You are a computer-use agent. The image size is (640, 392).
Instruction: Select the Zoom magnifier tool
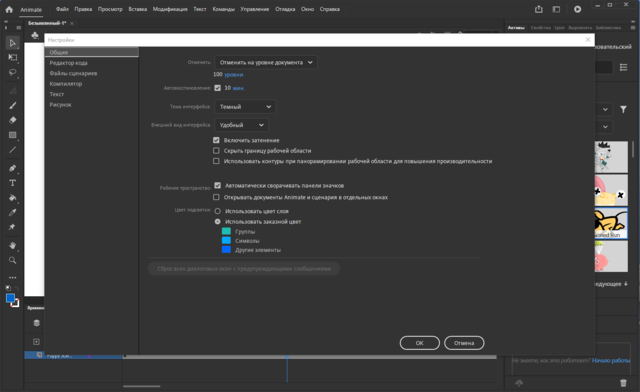pos(13,260)
